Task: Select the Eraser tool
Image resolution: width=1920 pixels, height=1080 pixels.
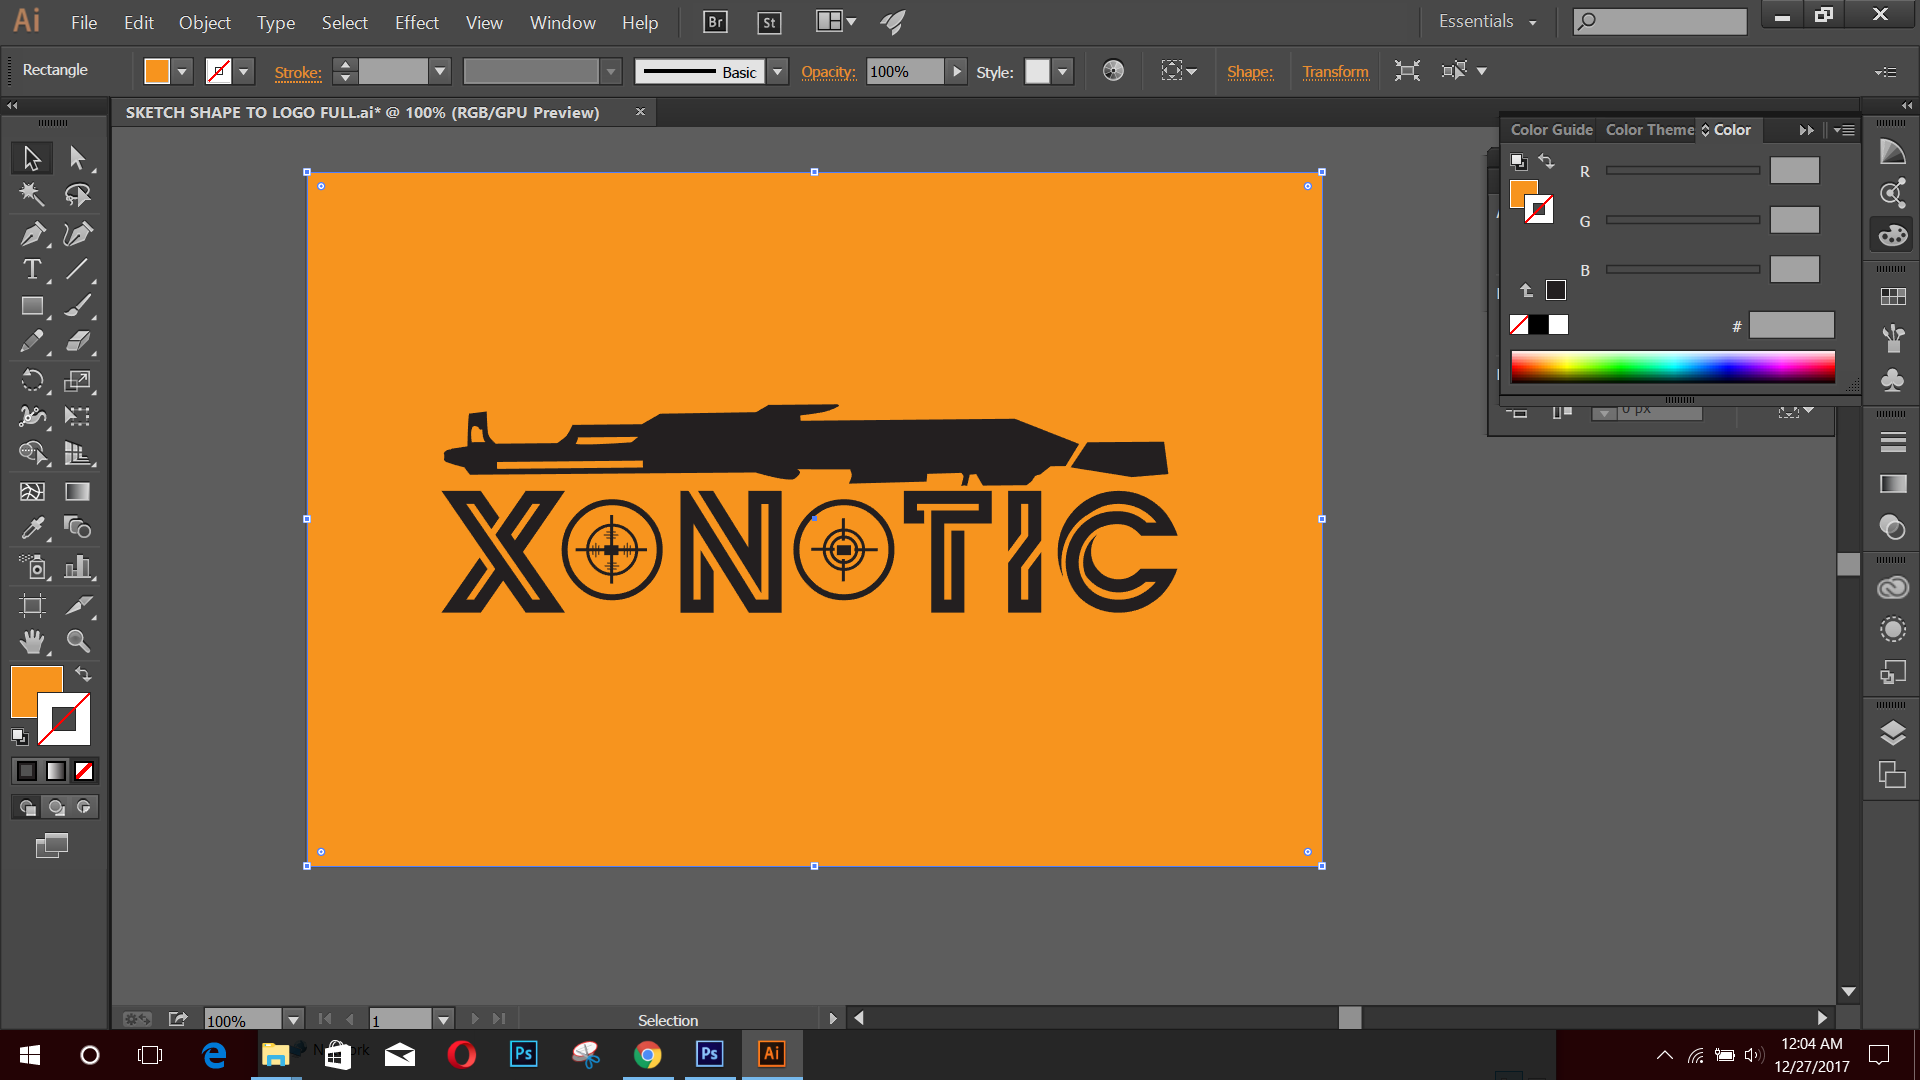Action: pyautogui.click(x=77, y=342)
